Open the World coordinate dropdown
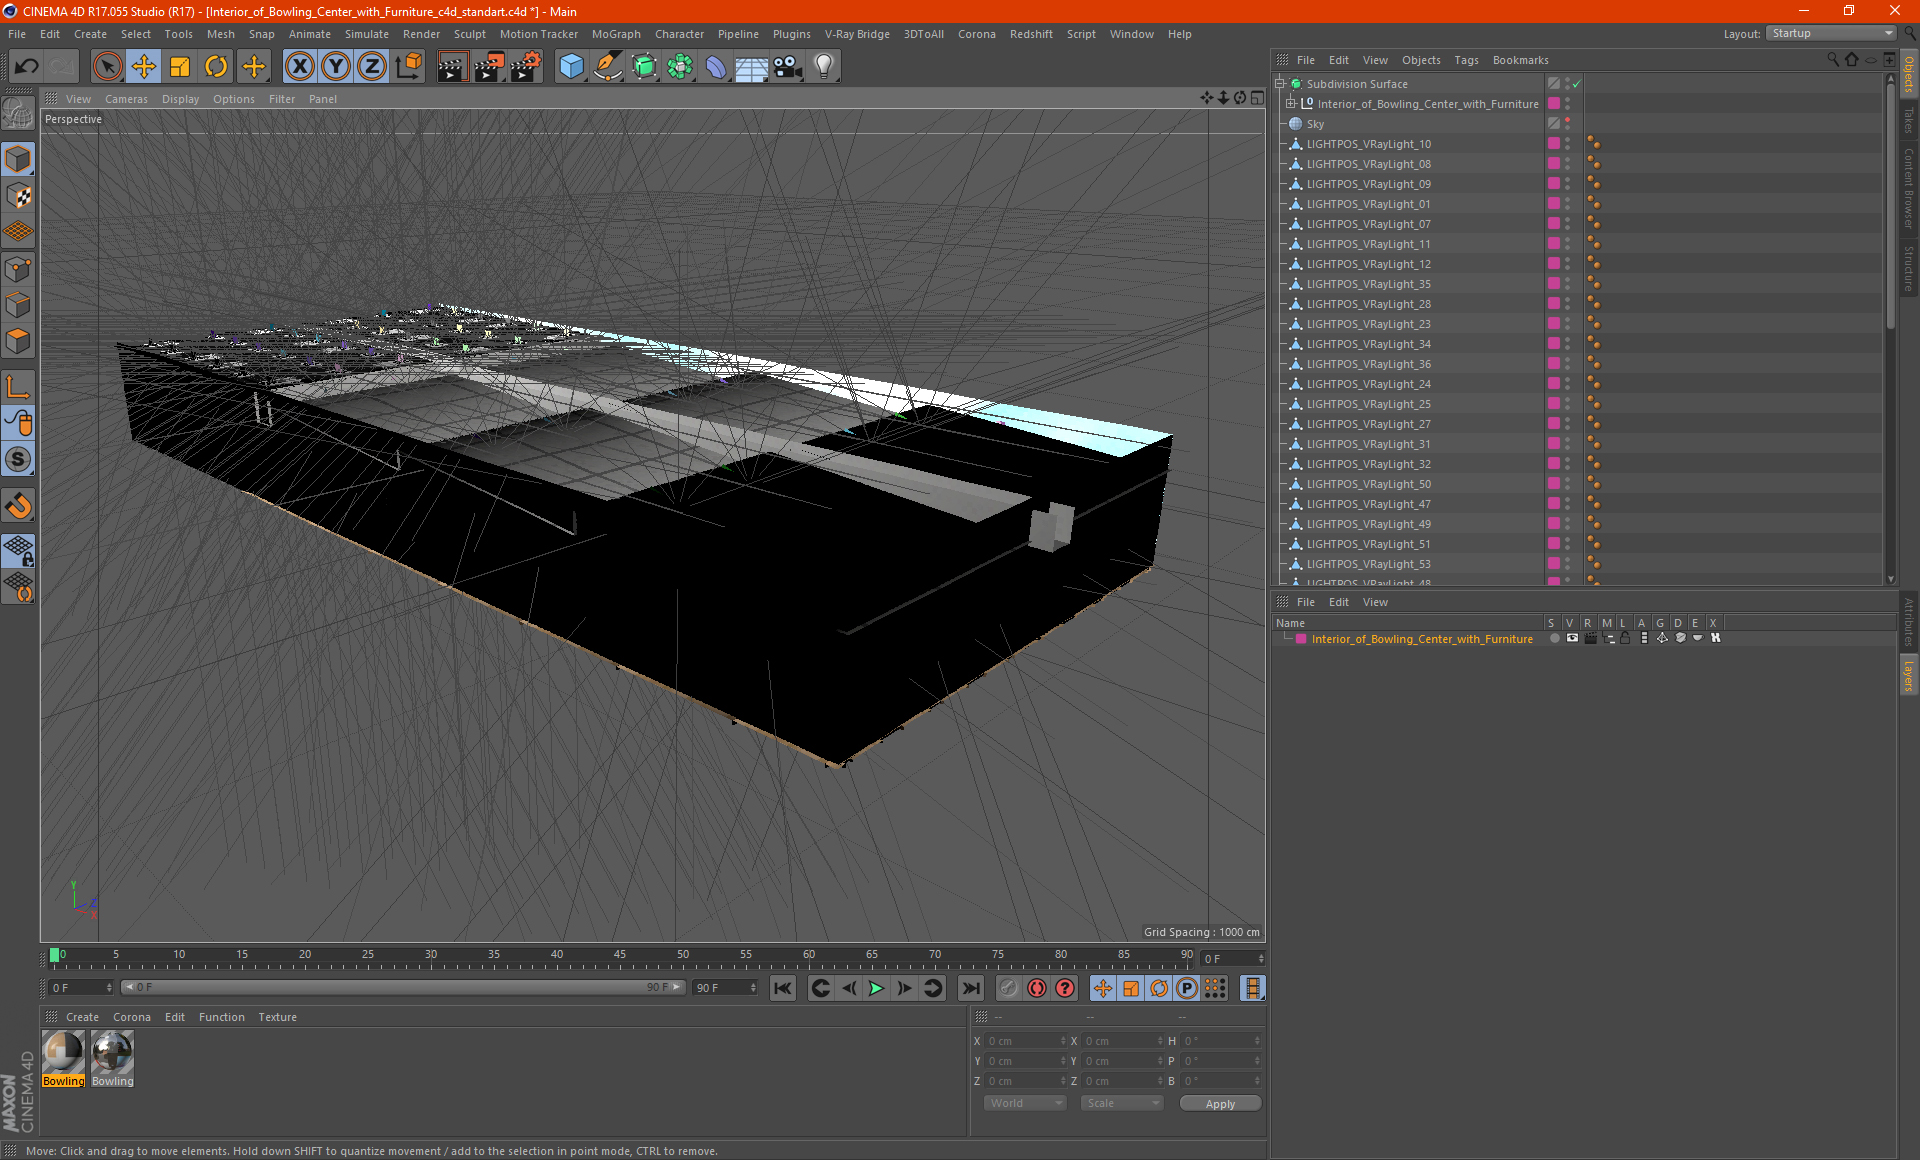Screen dimensions: 1920x1160 tap(1025, 1103)
